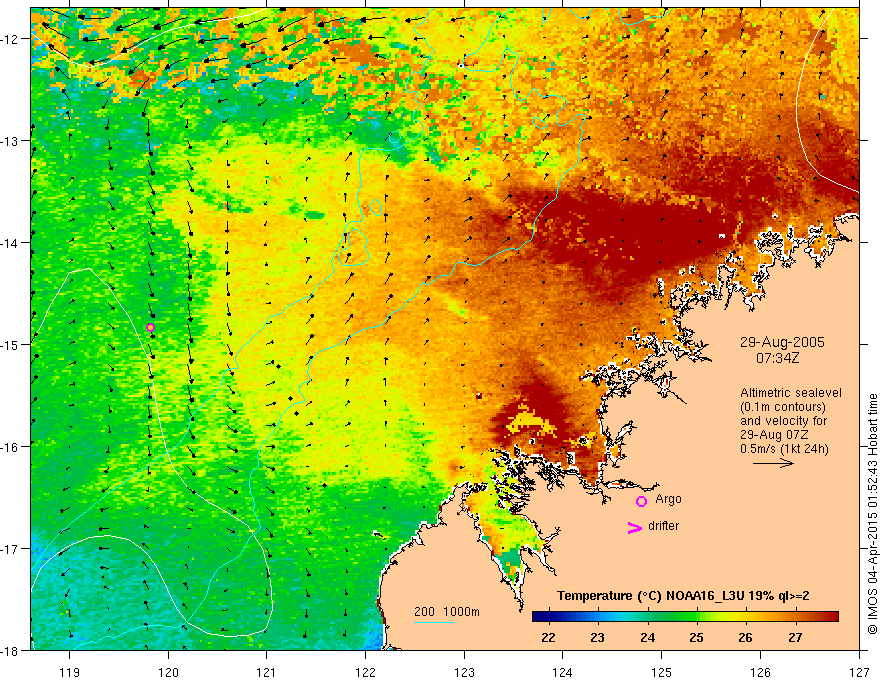Click the '29-Aug-2005' date text
Viewport: 880px width, 680px height.
point(782,342)
